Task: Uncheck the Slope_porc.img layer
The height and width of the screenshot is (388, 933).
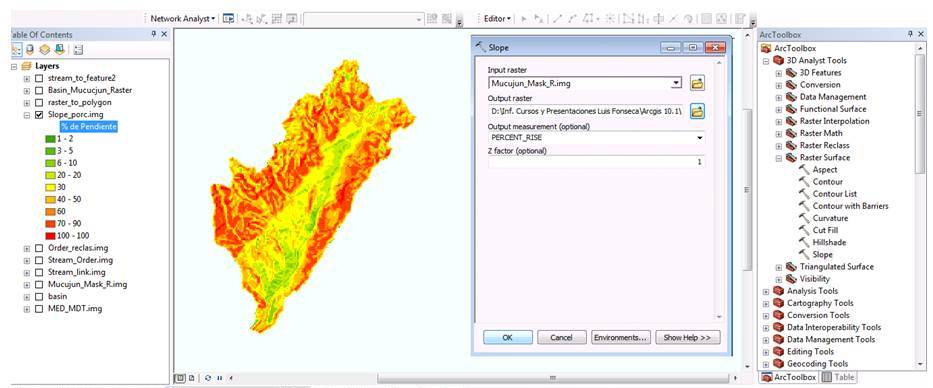Action: point(39,115)
